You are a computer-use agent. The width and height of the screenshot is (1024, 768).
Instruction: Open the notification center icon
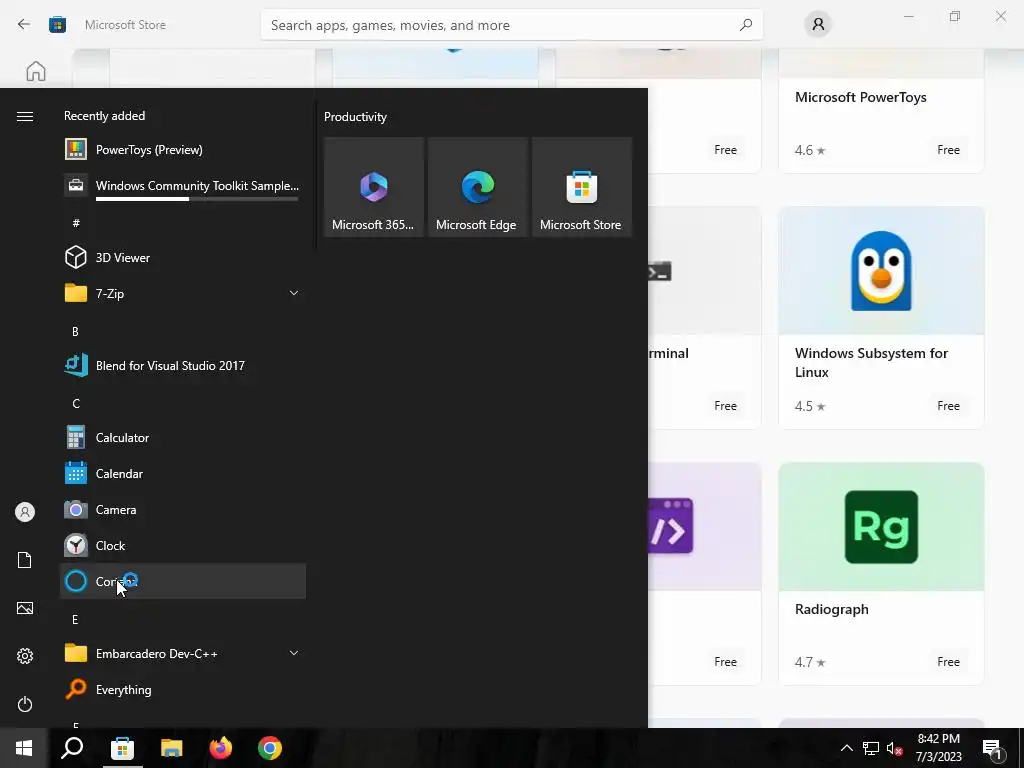tap(992, 749)
